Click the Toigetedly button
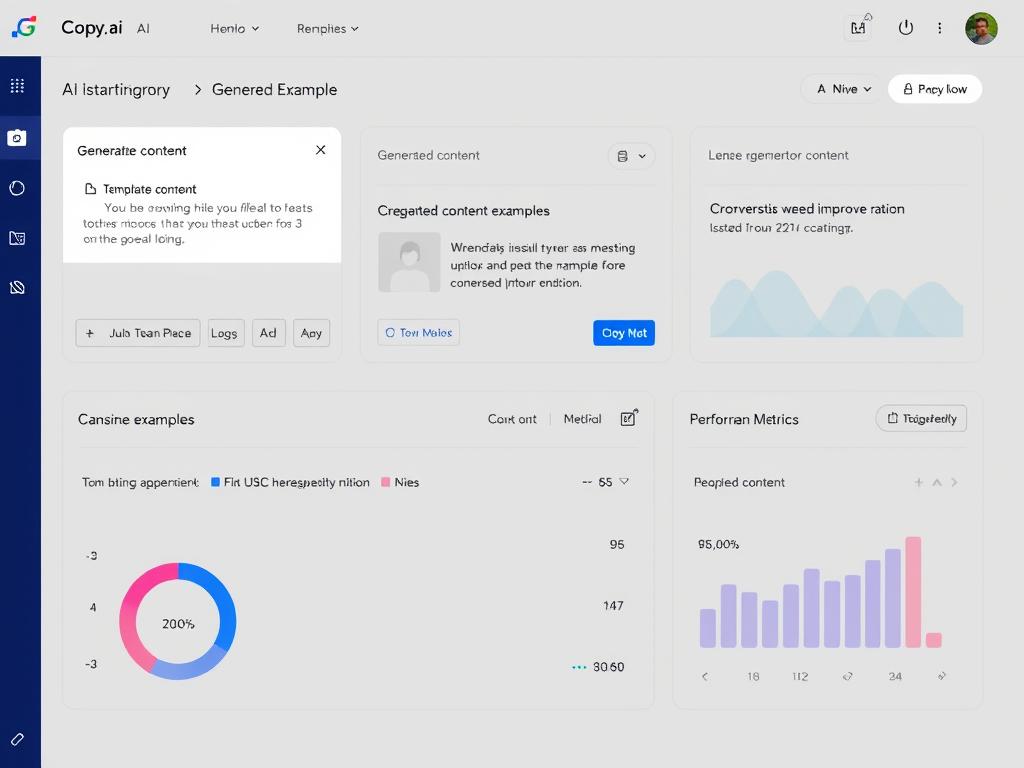The image size is (1024, 768). click(x=921, y=418)
